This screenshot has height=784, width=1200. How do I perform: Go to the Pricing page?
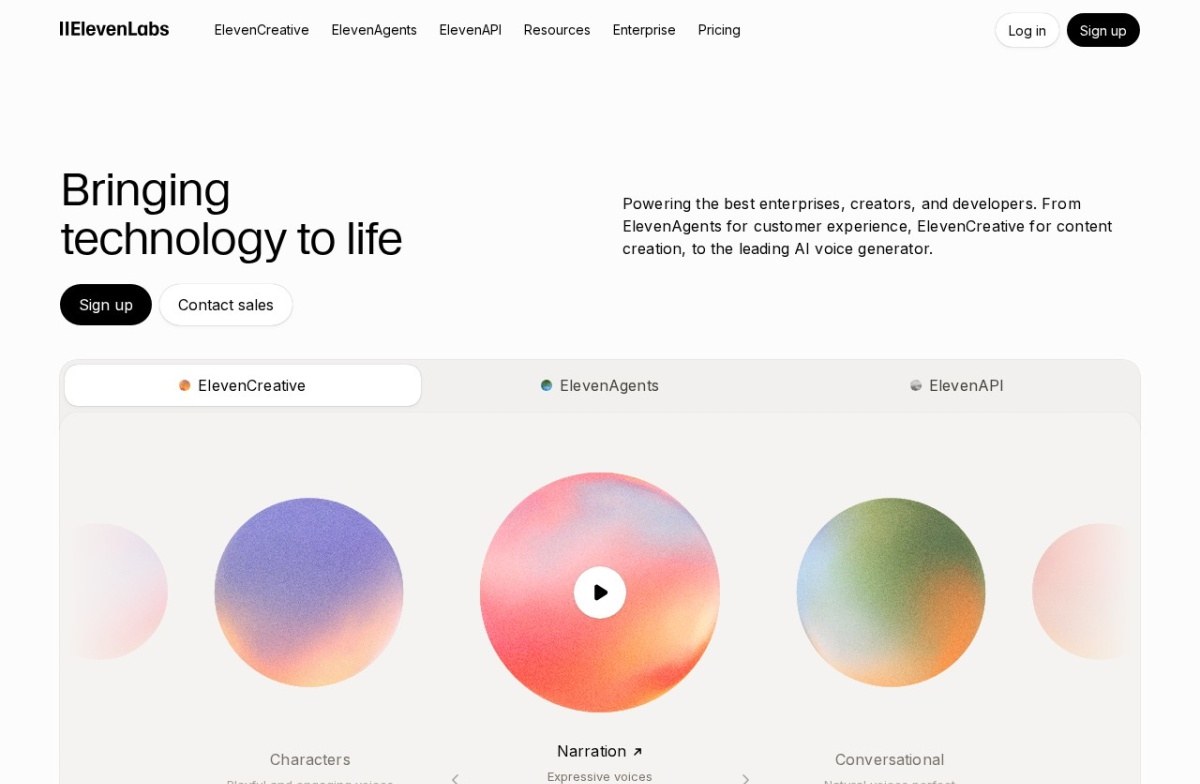719,30
